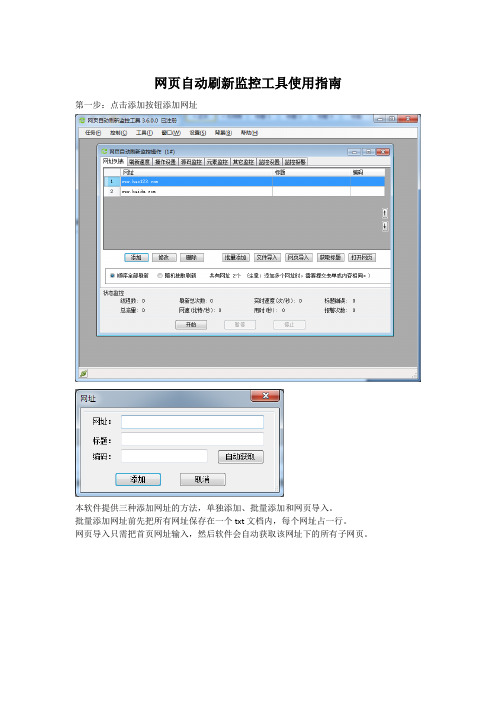
Task: Click the 网页导入 button
Action: 299,257
